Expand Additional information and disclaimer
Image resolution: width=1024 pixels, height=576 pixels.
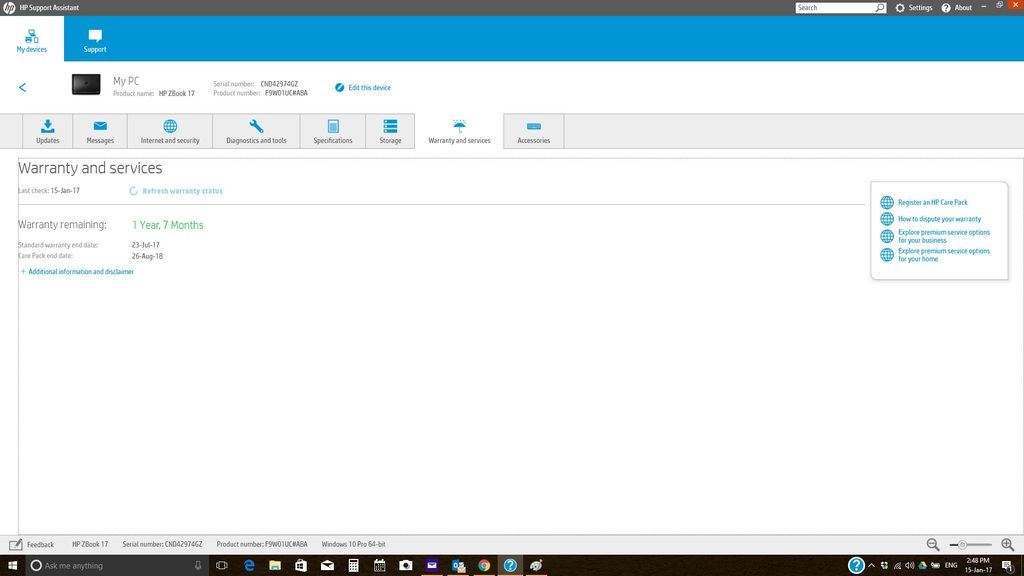(x=77, y=272)
